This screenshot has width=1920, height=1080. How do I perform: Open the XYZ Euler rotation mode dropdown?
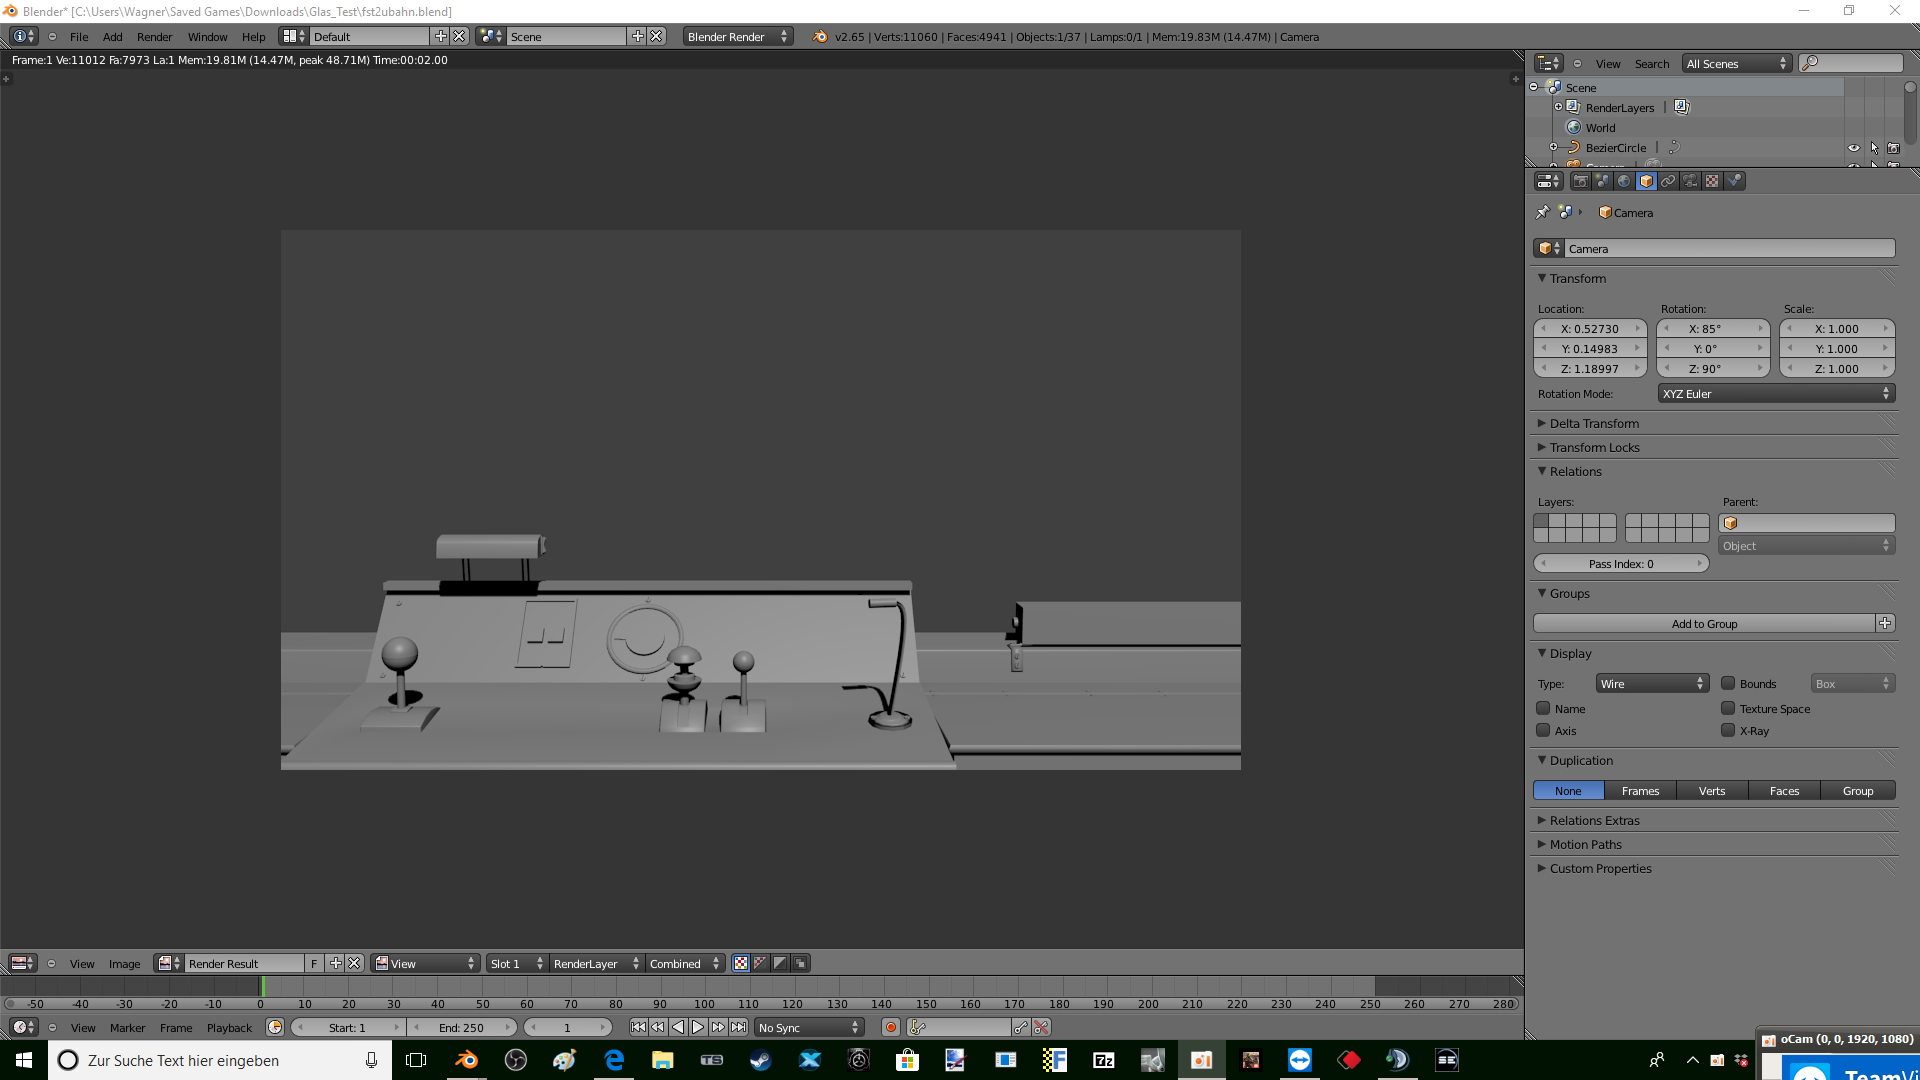pos(1776,394)
